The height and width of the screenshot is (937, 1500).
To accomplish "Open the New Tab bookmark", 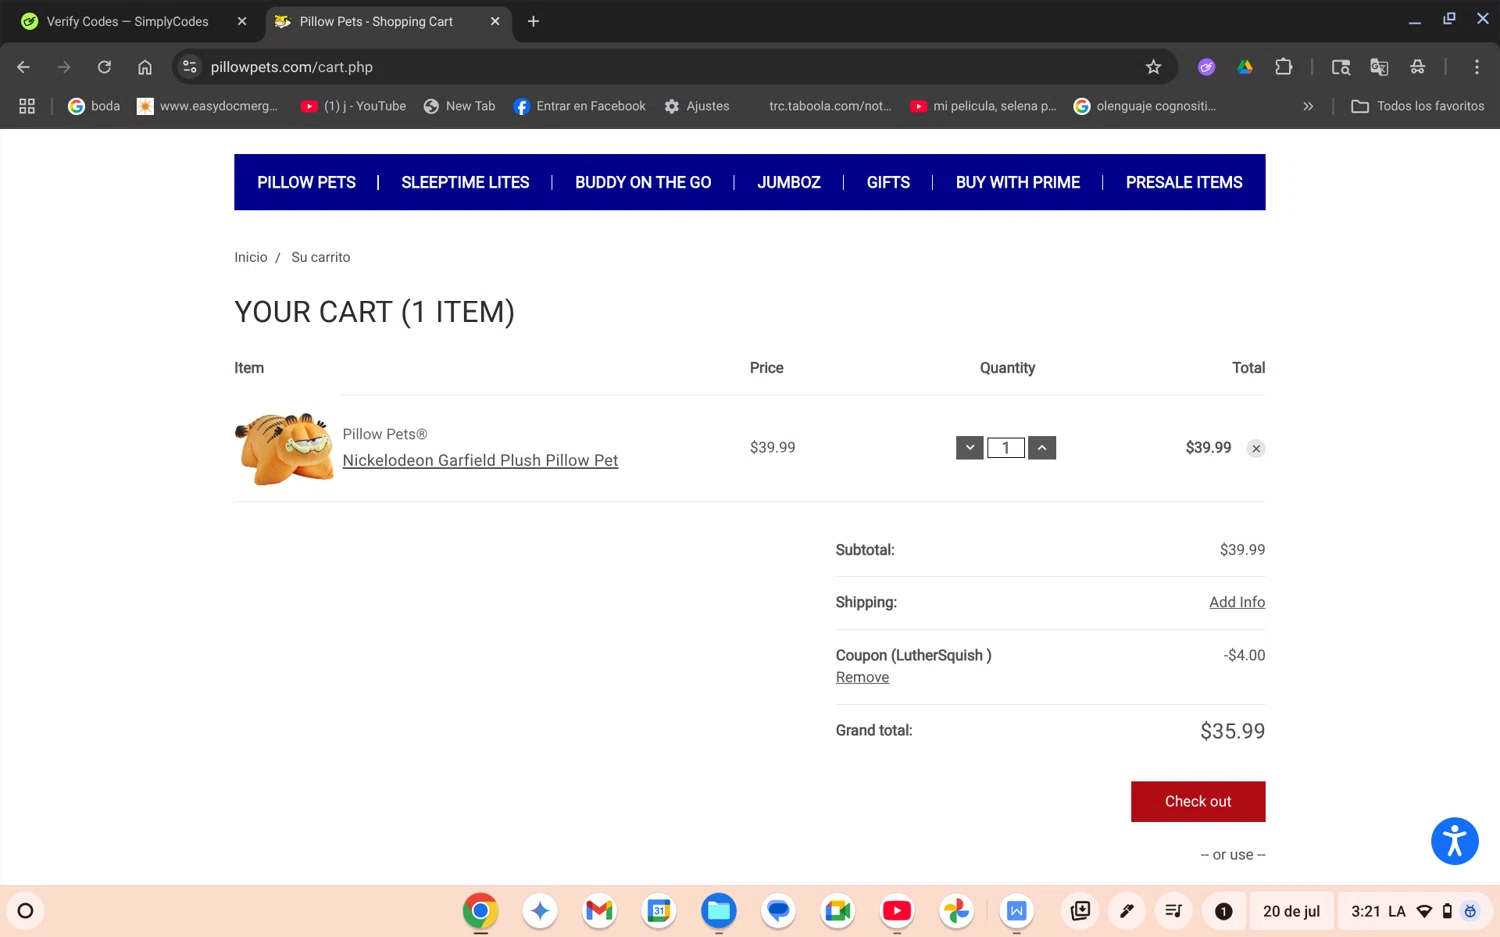I will 459,106.
